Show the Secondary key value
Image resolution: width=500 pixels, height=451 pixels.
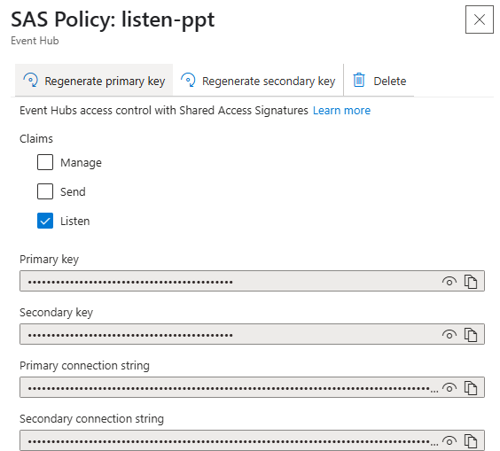449,334
